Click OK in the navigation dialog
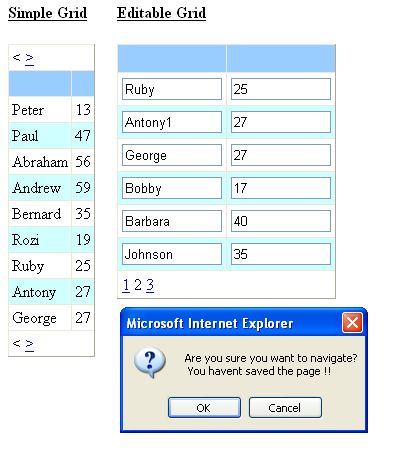Screen dimensions: 393x456 click(204, 407)
